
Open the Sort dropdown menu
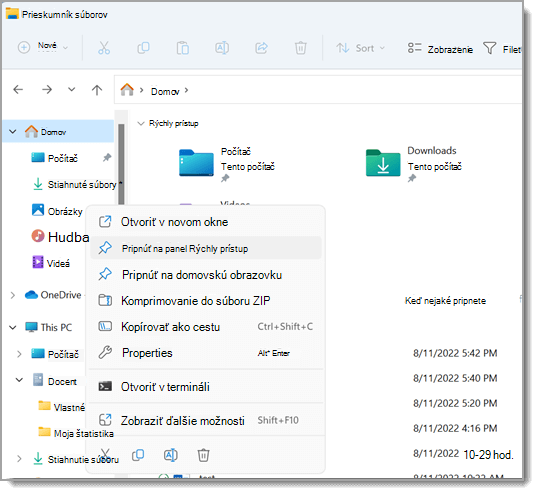(x=360, y=48)
